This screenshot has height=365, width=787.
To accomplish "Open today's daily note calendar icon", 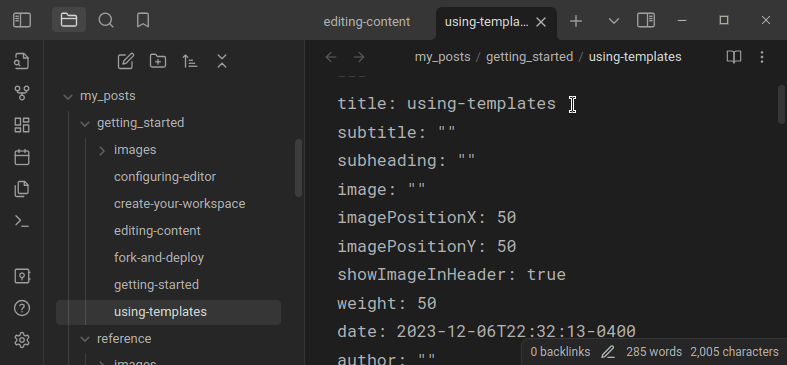I will click(x=22, y=157).
